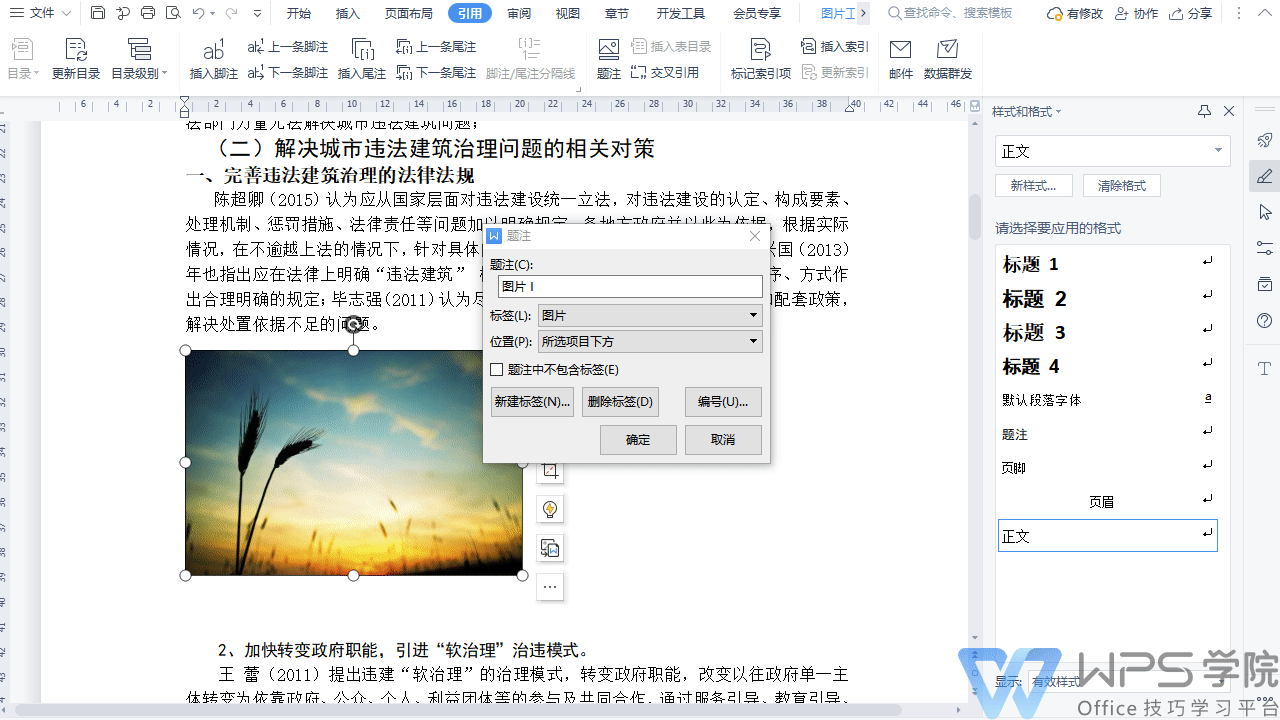This screenshot has width=1280, height=720.
Task: Go to 下一条尾注 (Next Endnote)
Action: pos(436,73)
